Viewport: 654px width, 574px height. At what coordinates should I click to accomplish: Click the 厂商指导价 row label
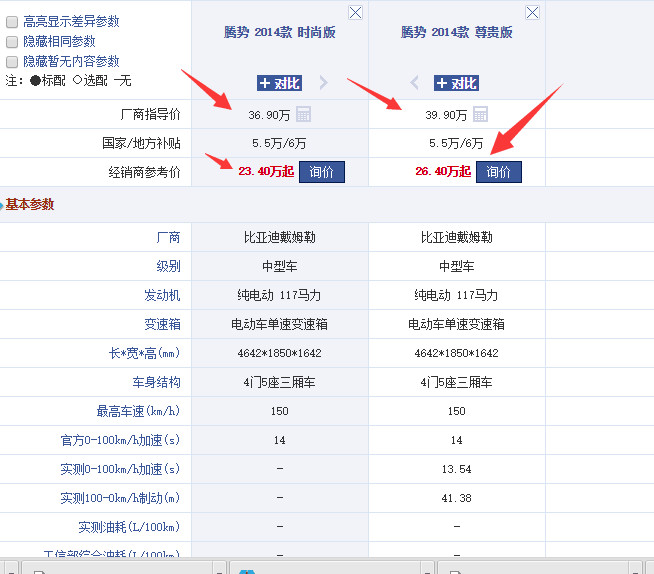coord(151,114)
